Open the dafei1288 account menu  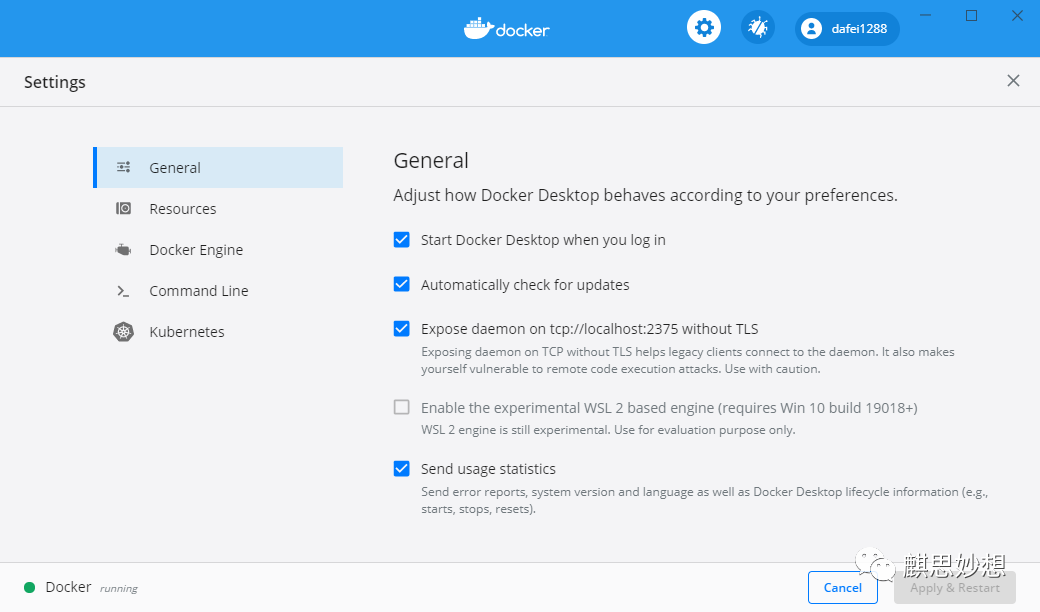click(847, 29)
